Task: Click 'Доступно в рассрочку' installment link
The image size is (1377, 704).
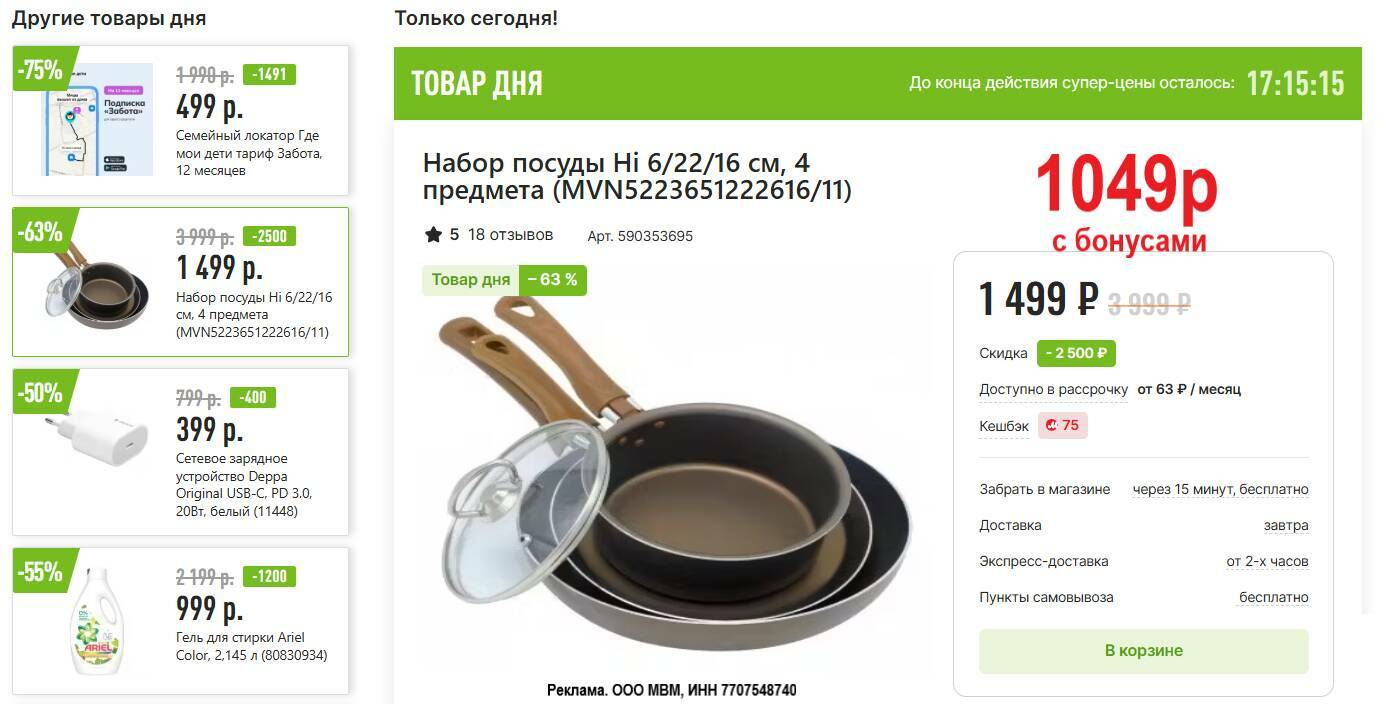Action: [1053, 389]
